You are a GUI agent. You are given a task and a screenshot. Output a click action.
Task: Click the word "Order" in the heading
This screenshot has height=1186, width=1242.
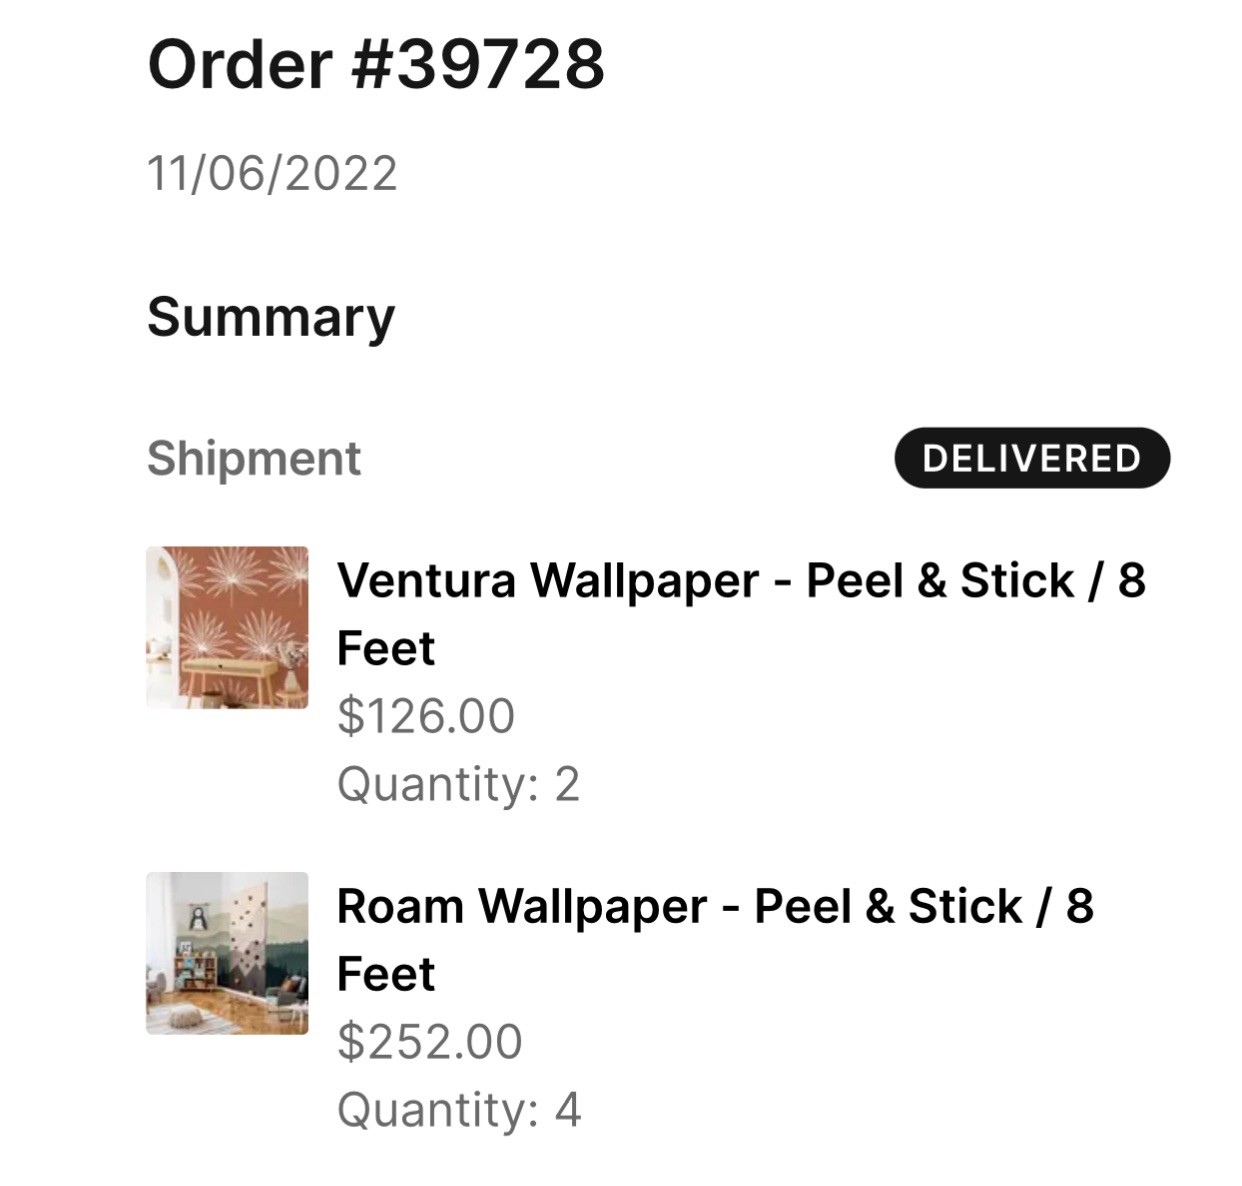239,64
